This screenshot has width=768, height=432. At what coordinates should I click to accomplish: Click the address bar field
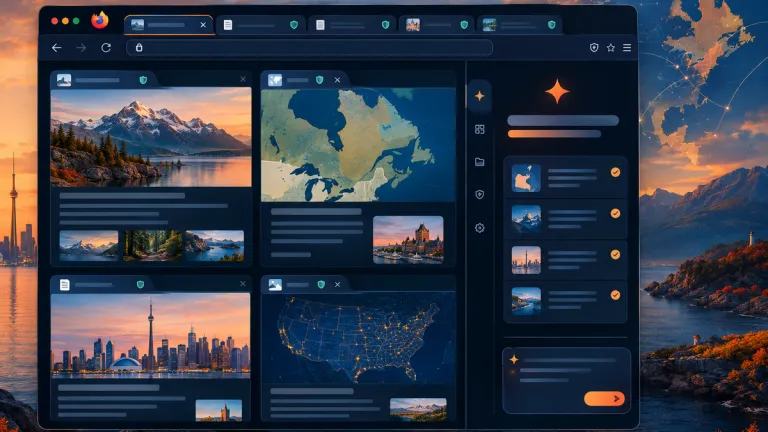(310, 48)
